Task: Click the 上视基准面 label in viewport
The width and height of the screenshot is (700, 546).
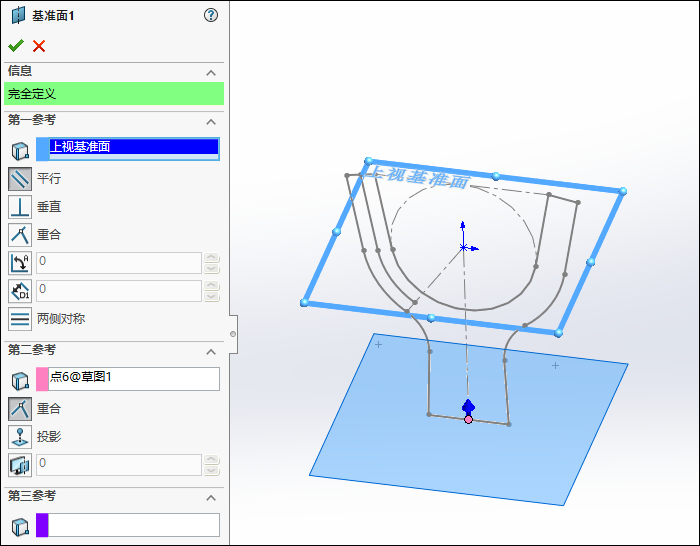Action: coord(419,177)
